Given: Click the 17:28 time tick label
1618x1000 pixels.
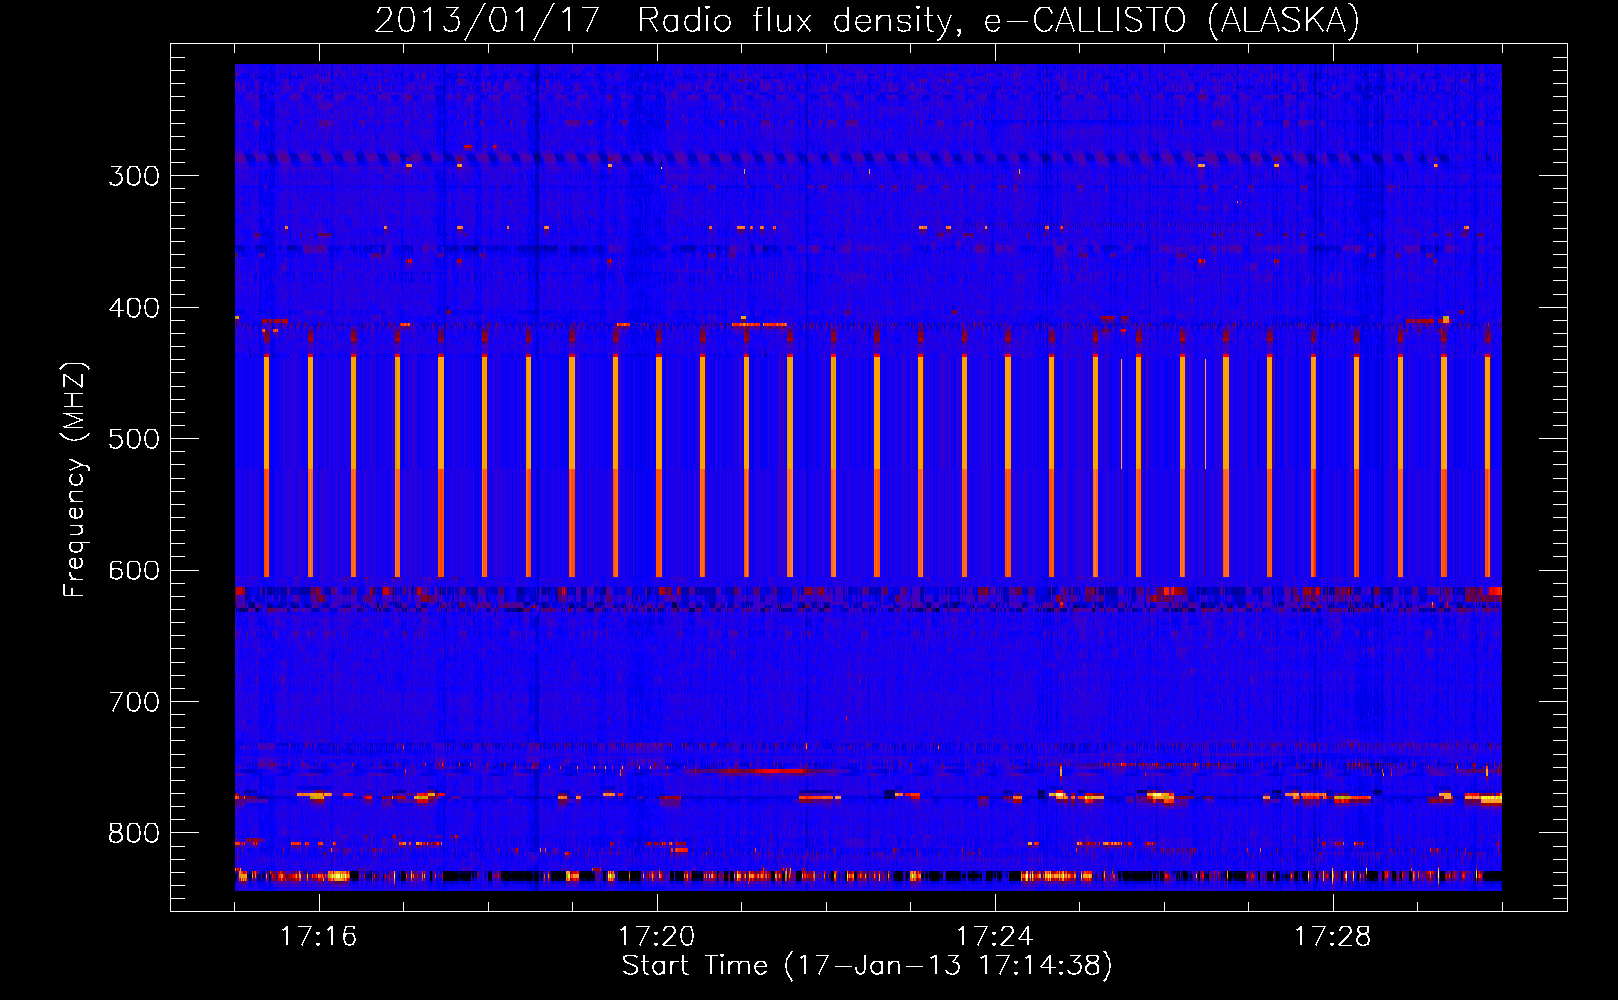Looking at the screenshot, I should [x=1333, y=937].
